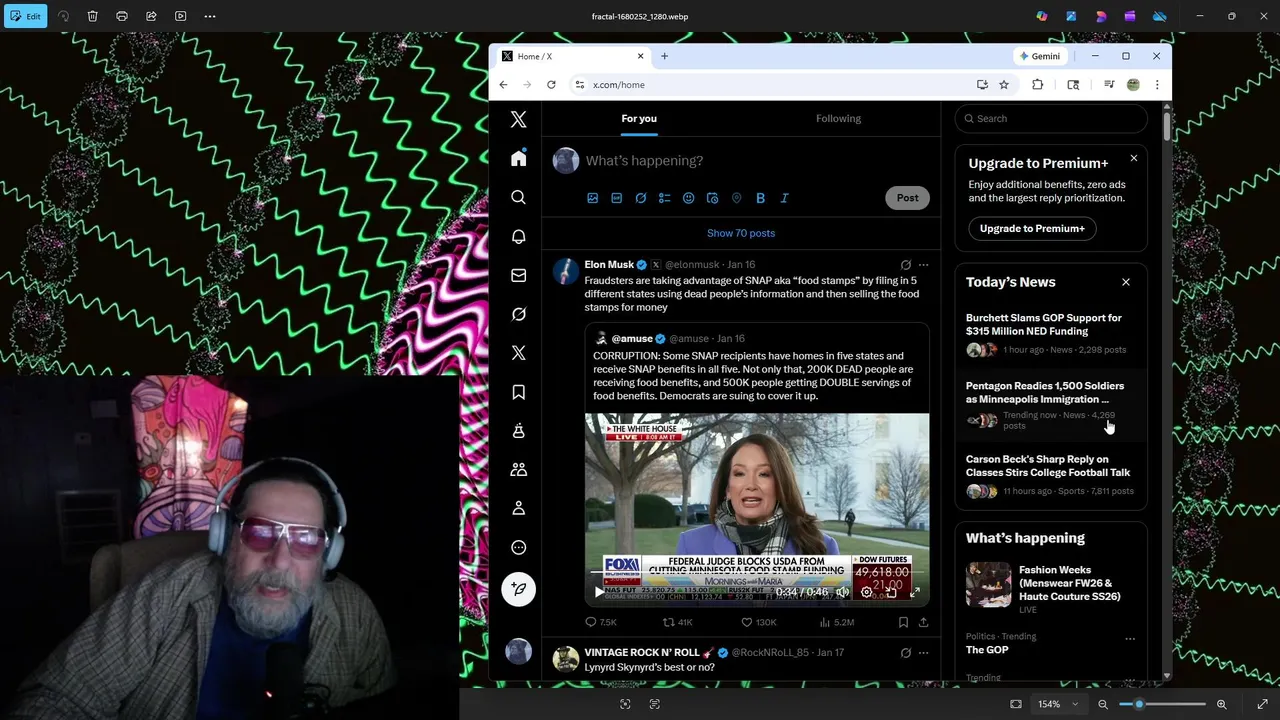Open a new browser tab
The image size is (1280, 720).
pos(664,56)
